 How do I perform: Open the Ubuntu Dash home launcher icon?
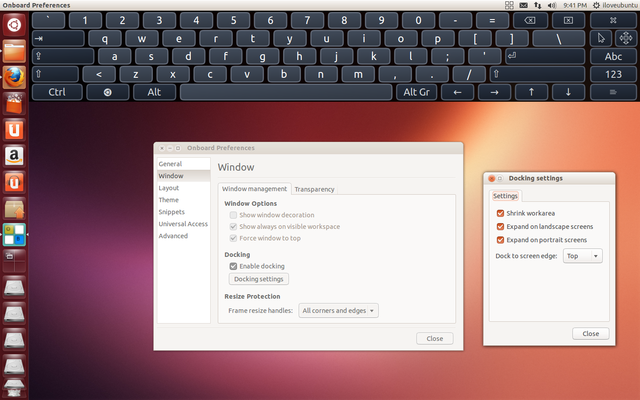point(14,25)
